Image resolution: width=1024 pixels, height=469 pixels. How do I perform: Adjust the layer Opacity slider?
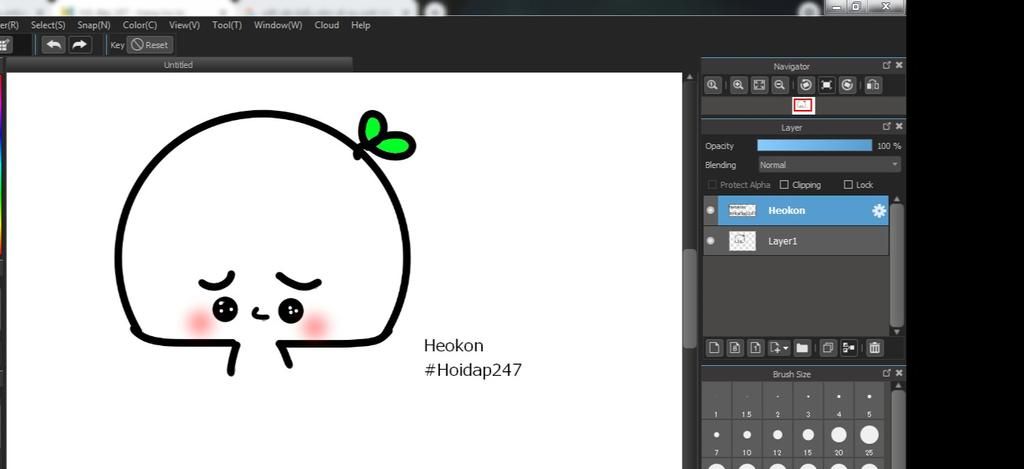tap(814, 146)
